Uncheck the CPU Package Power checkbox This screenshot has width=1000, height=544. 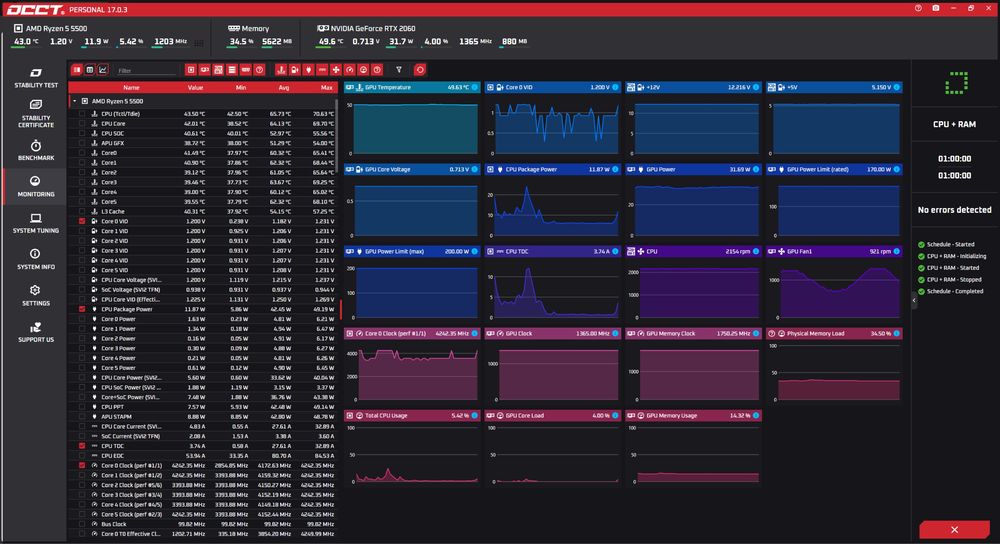82,309
